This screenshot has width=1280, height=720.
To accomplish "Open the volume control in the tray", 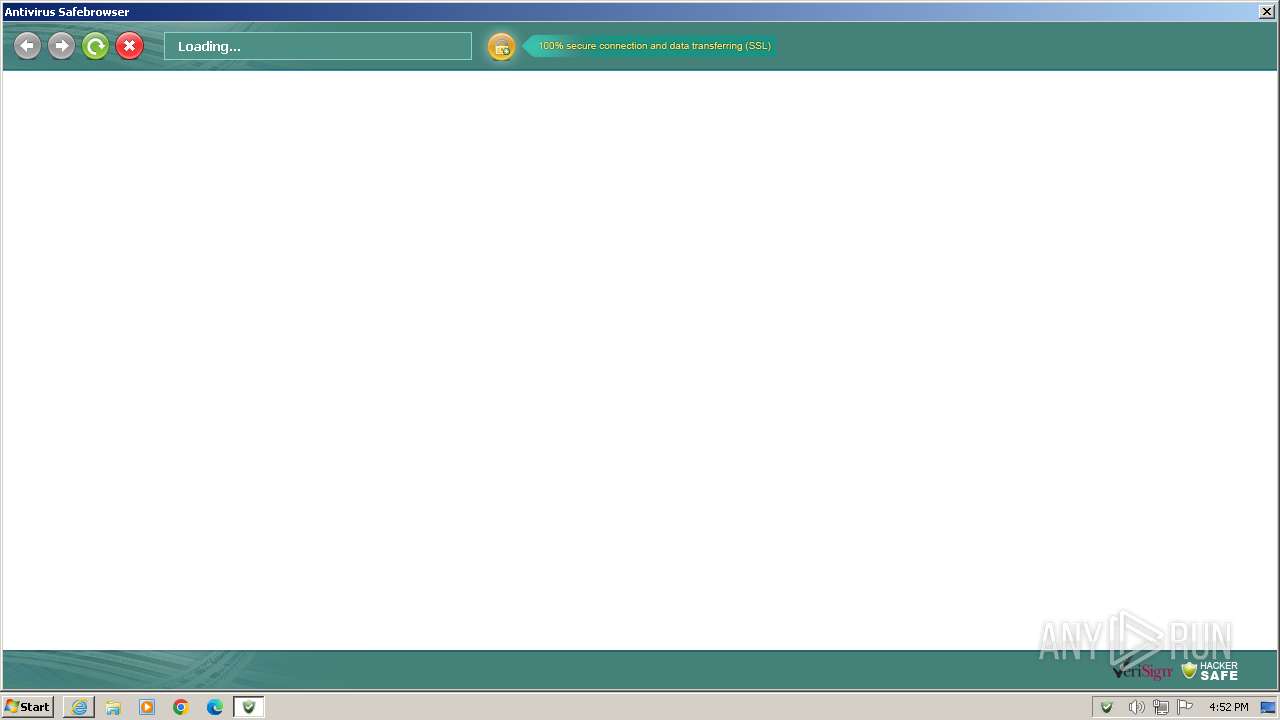I will 1136,707.
